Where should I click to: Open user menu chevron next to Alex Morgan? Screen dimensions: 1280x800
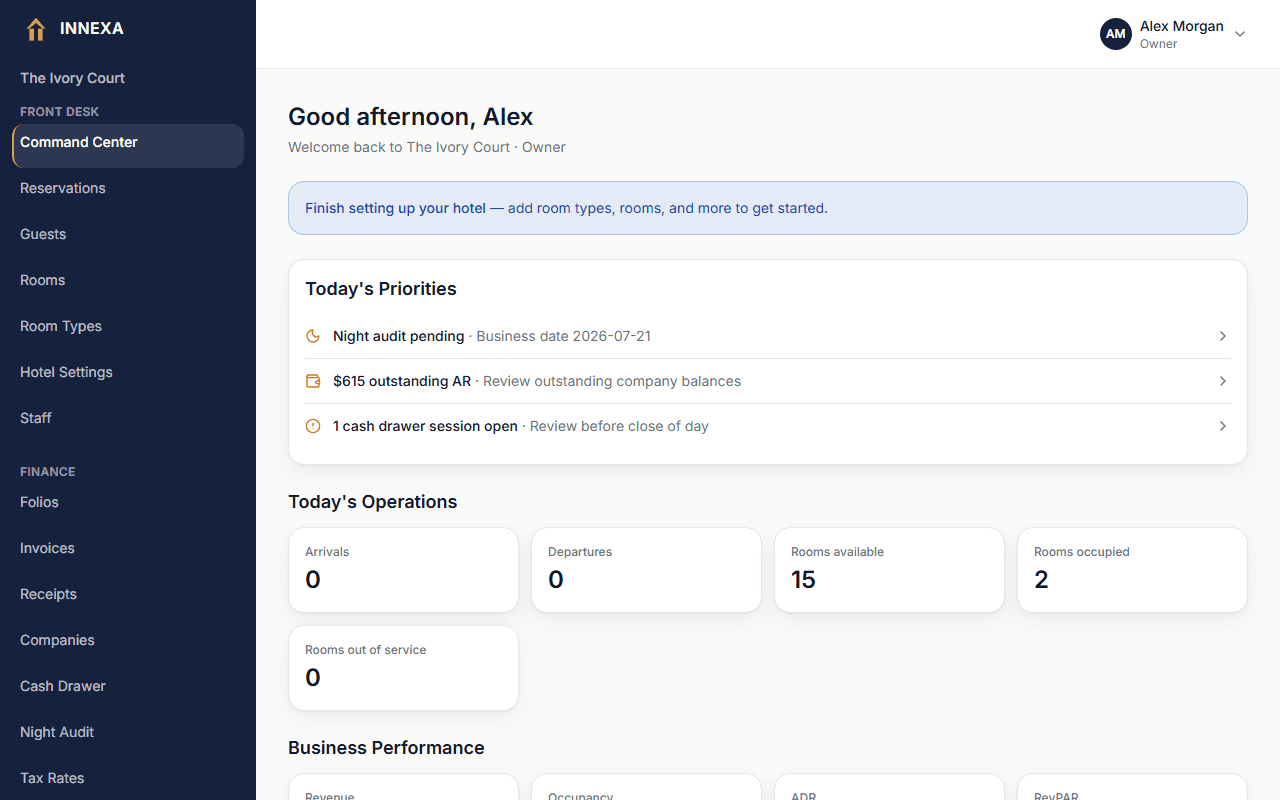[x=1240, y=34]
